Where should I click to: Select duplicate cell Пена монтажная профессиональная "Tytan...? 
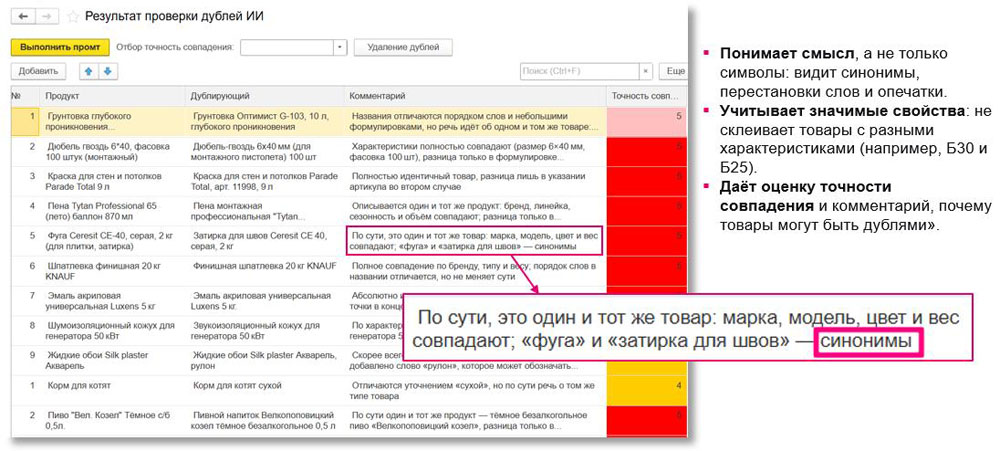pyautogui.click(x=264, y=211)
